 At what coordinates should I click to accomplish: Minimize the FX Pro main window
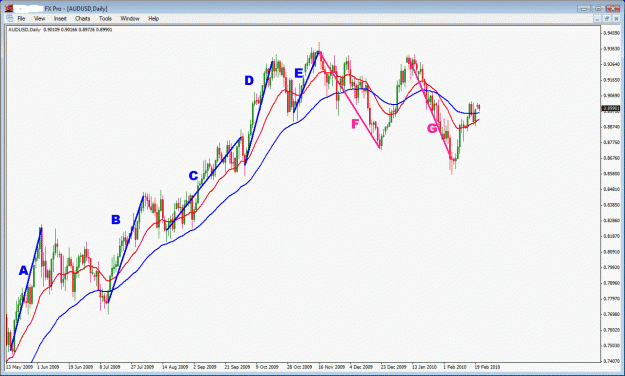(x=584, y=8)
